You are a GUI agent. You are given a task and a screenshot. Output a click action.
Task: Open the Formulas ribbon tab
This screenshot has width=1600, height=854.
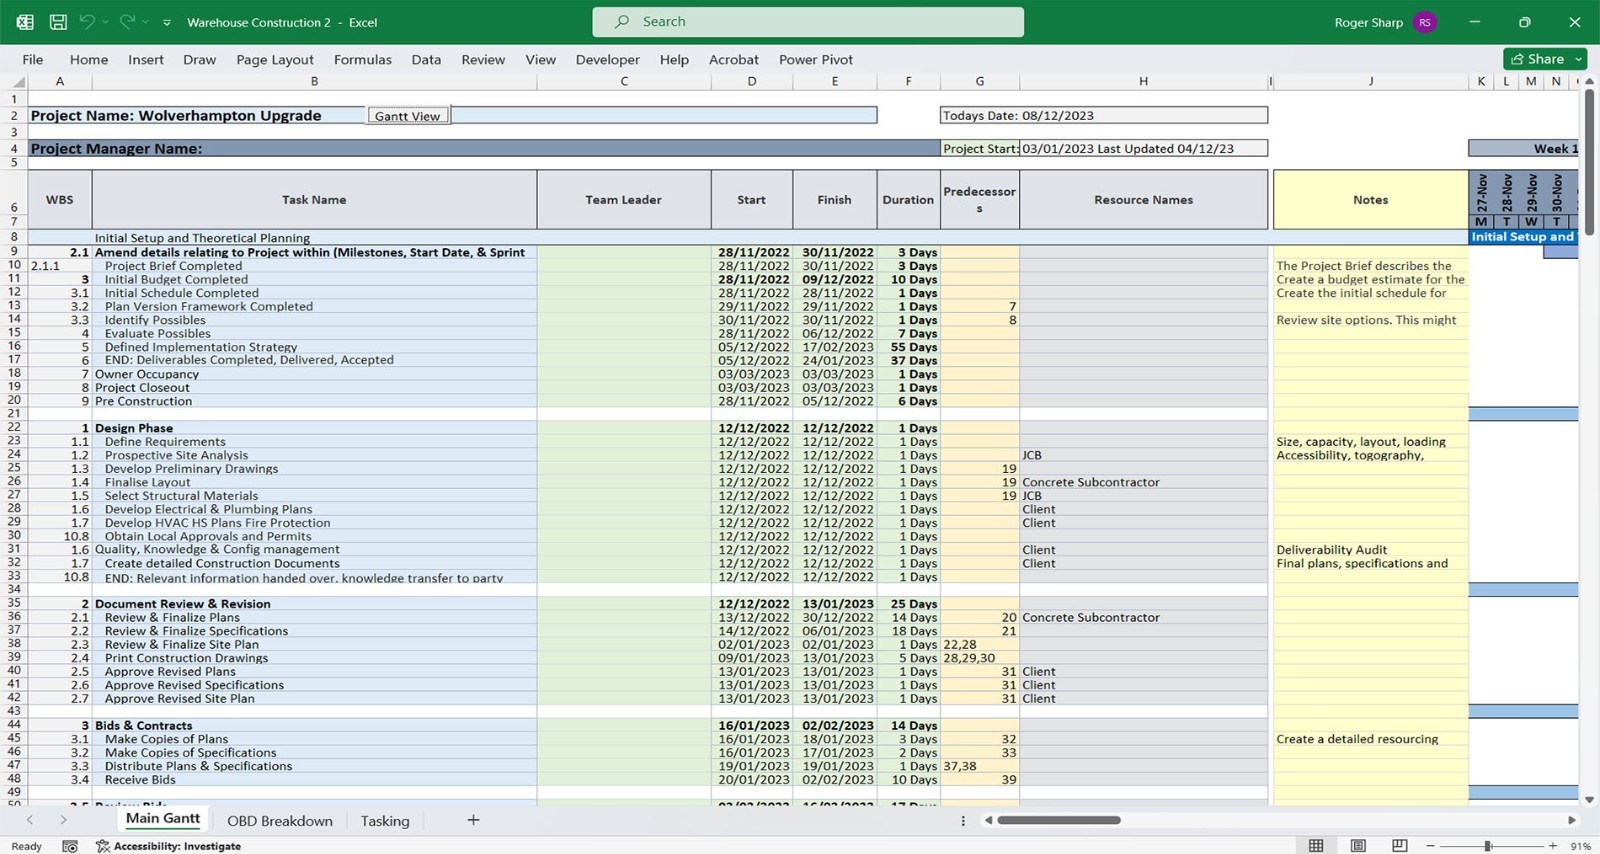click(362, 60)
